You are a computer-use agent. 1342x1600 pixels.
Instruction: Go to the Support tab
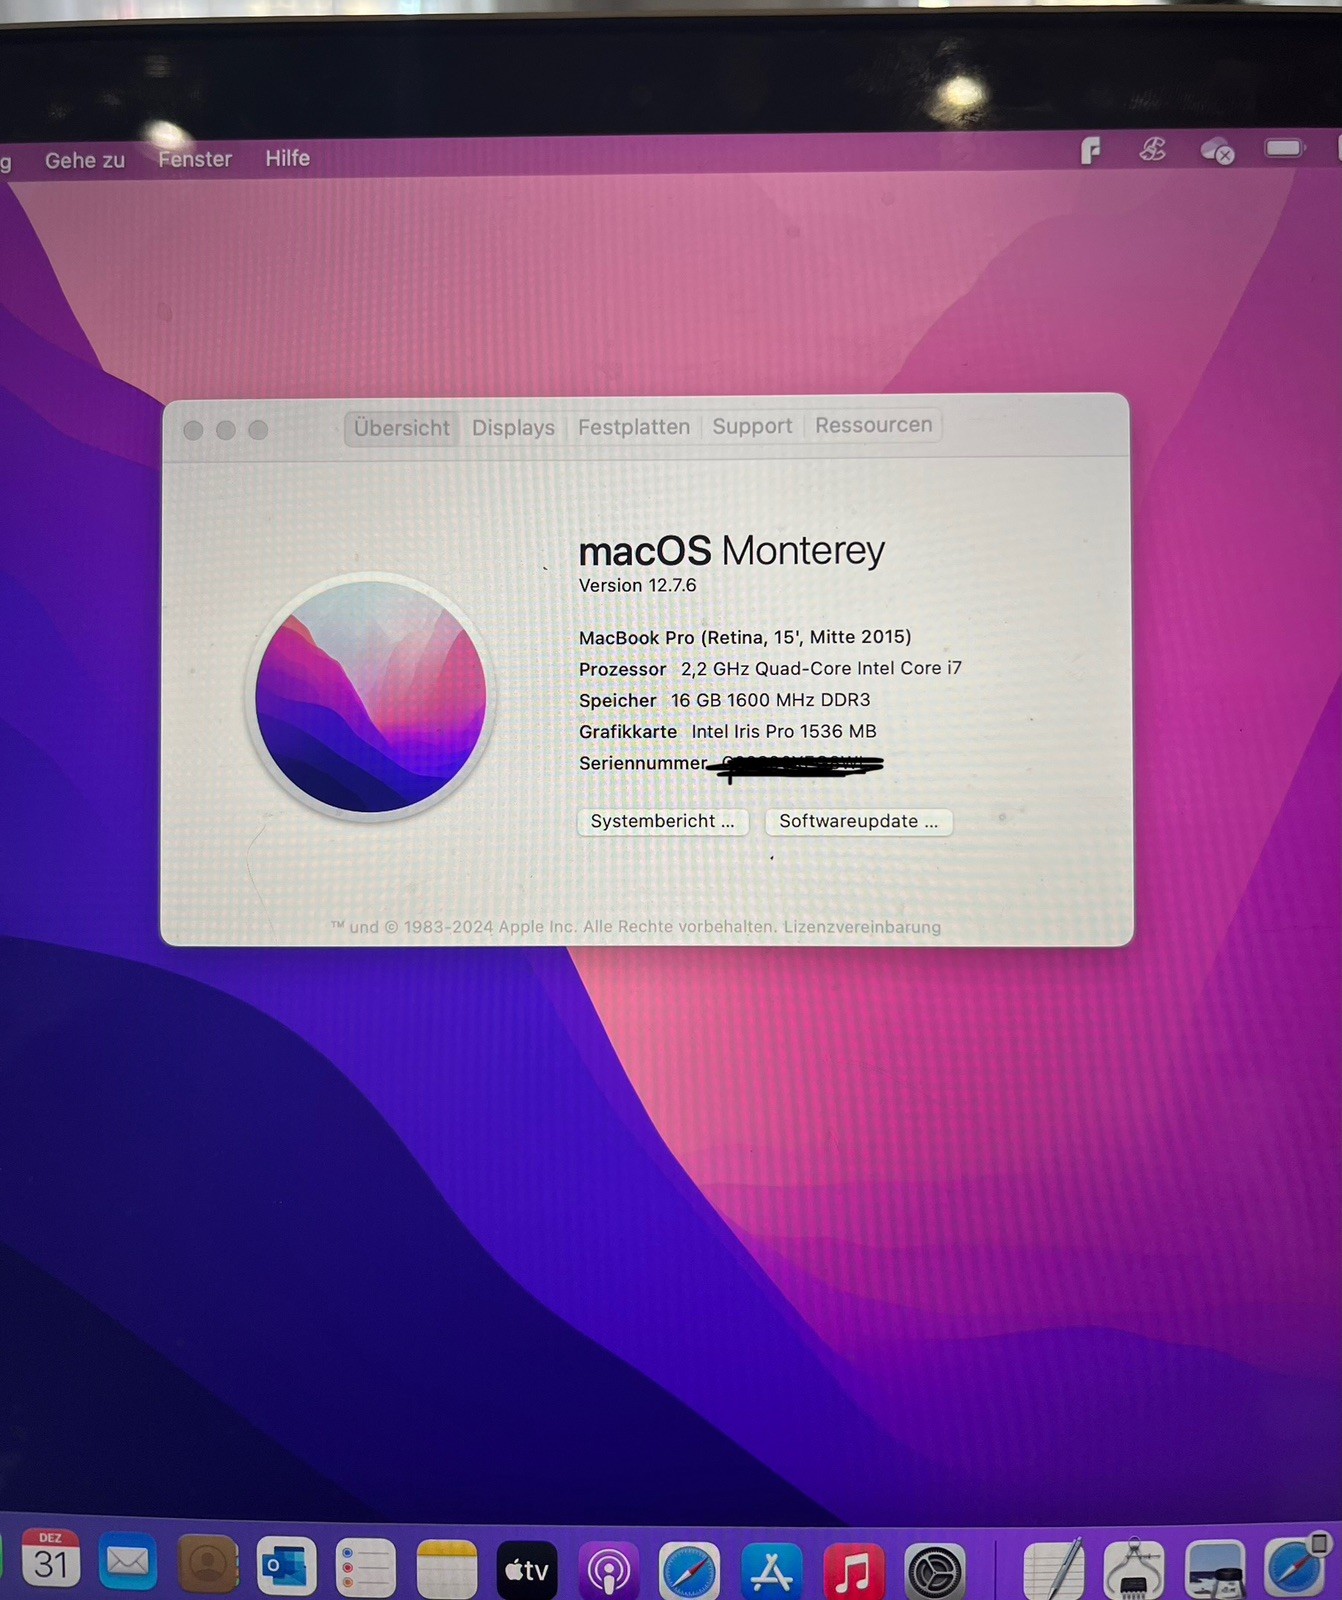point(752,426)
